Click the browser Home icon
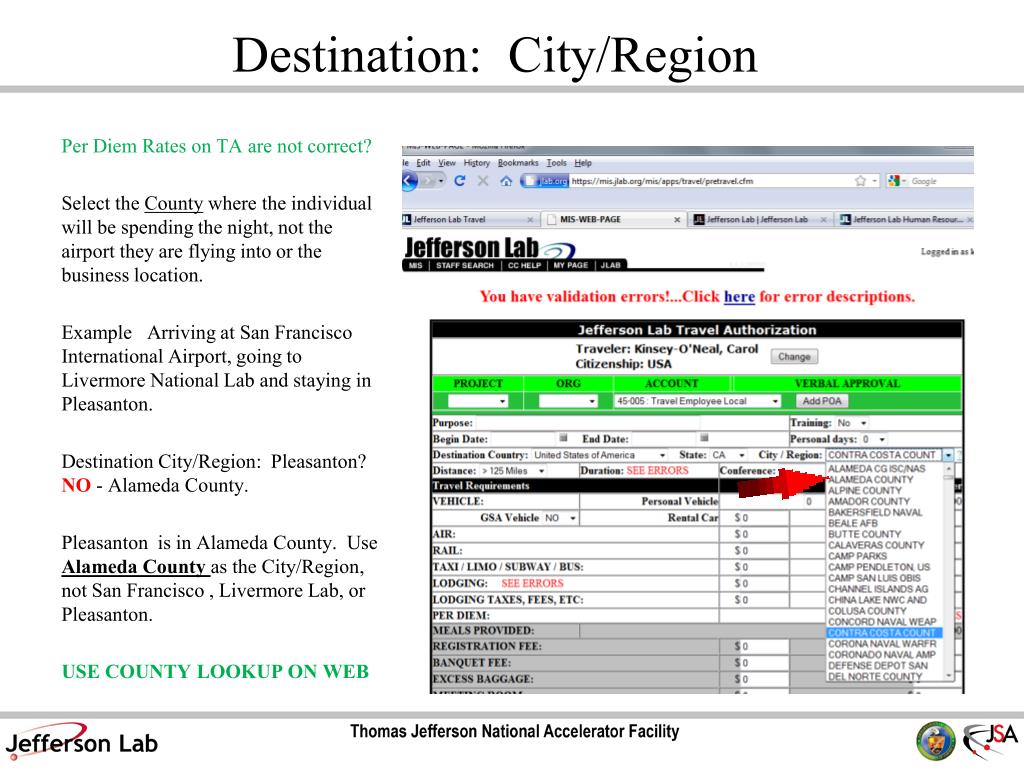 (506, 181)
